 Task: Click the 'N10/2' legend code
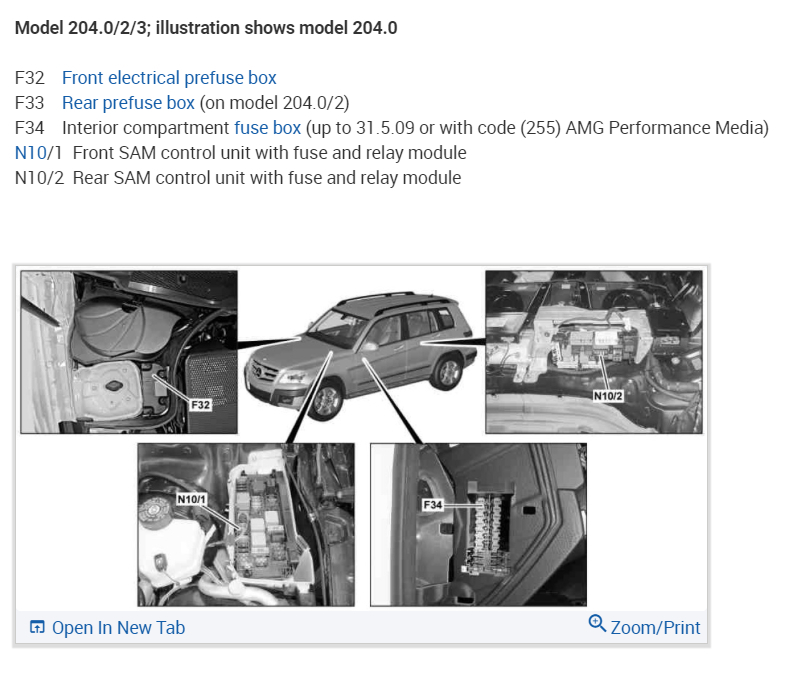click(x=39, y=178)
